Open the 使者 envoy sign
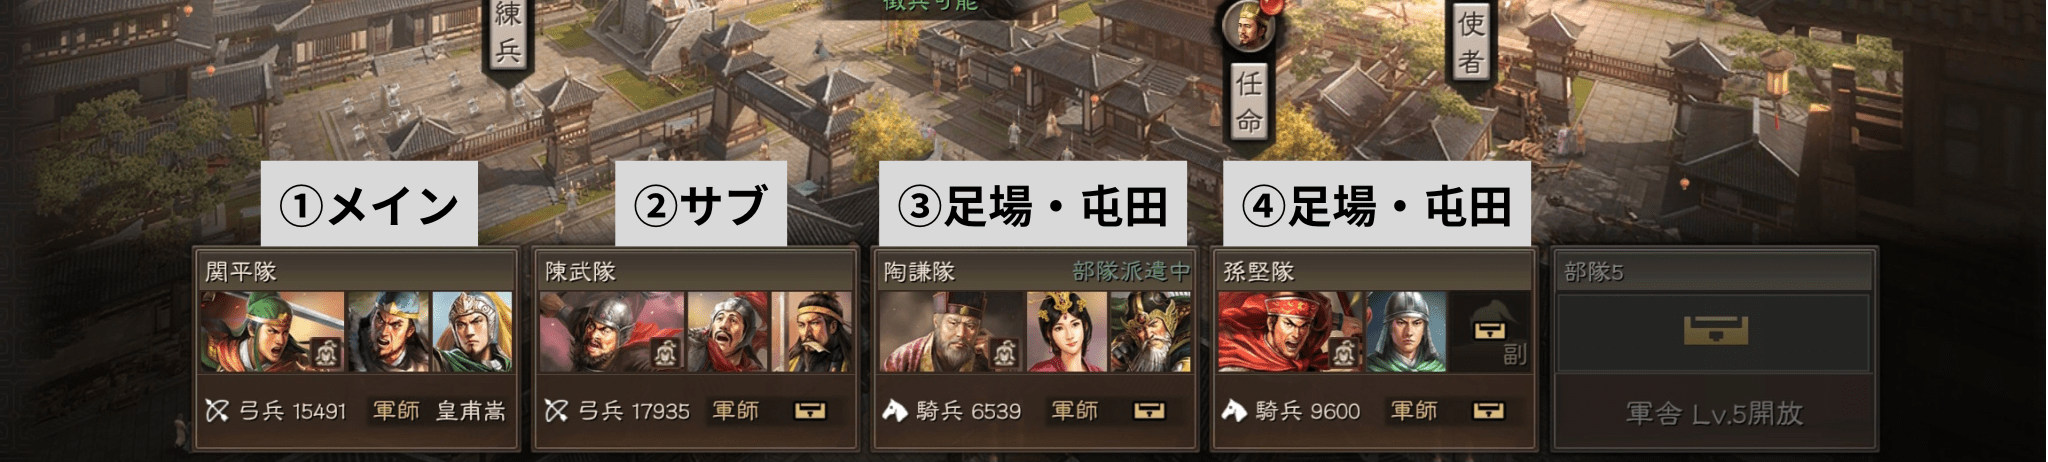The height and width of the screenshot is (462, 2048). pyautogui.click(x=1470, y=40)
